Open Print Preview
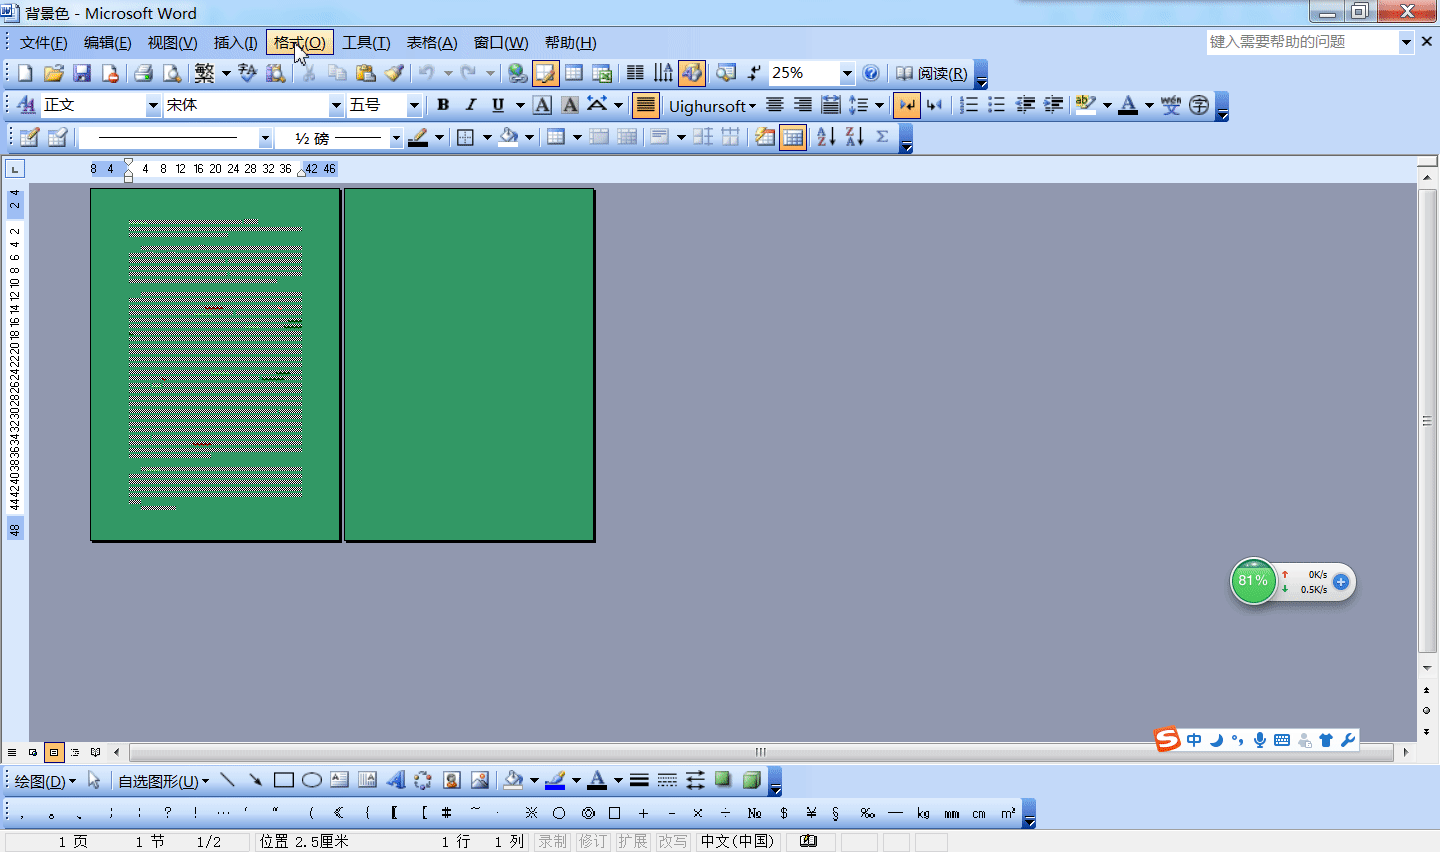 172,73
